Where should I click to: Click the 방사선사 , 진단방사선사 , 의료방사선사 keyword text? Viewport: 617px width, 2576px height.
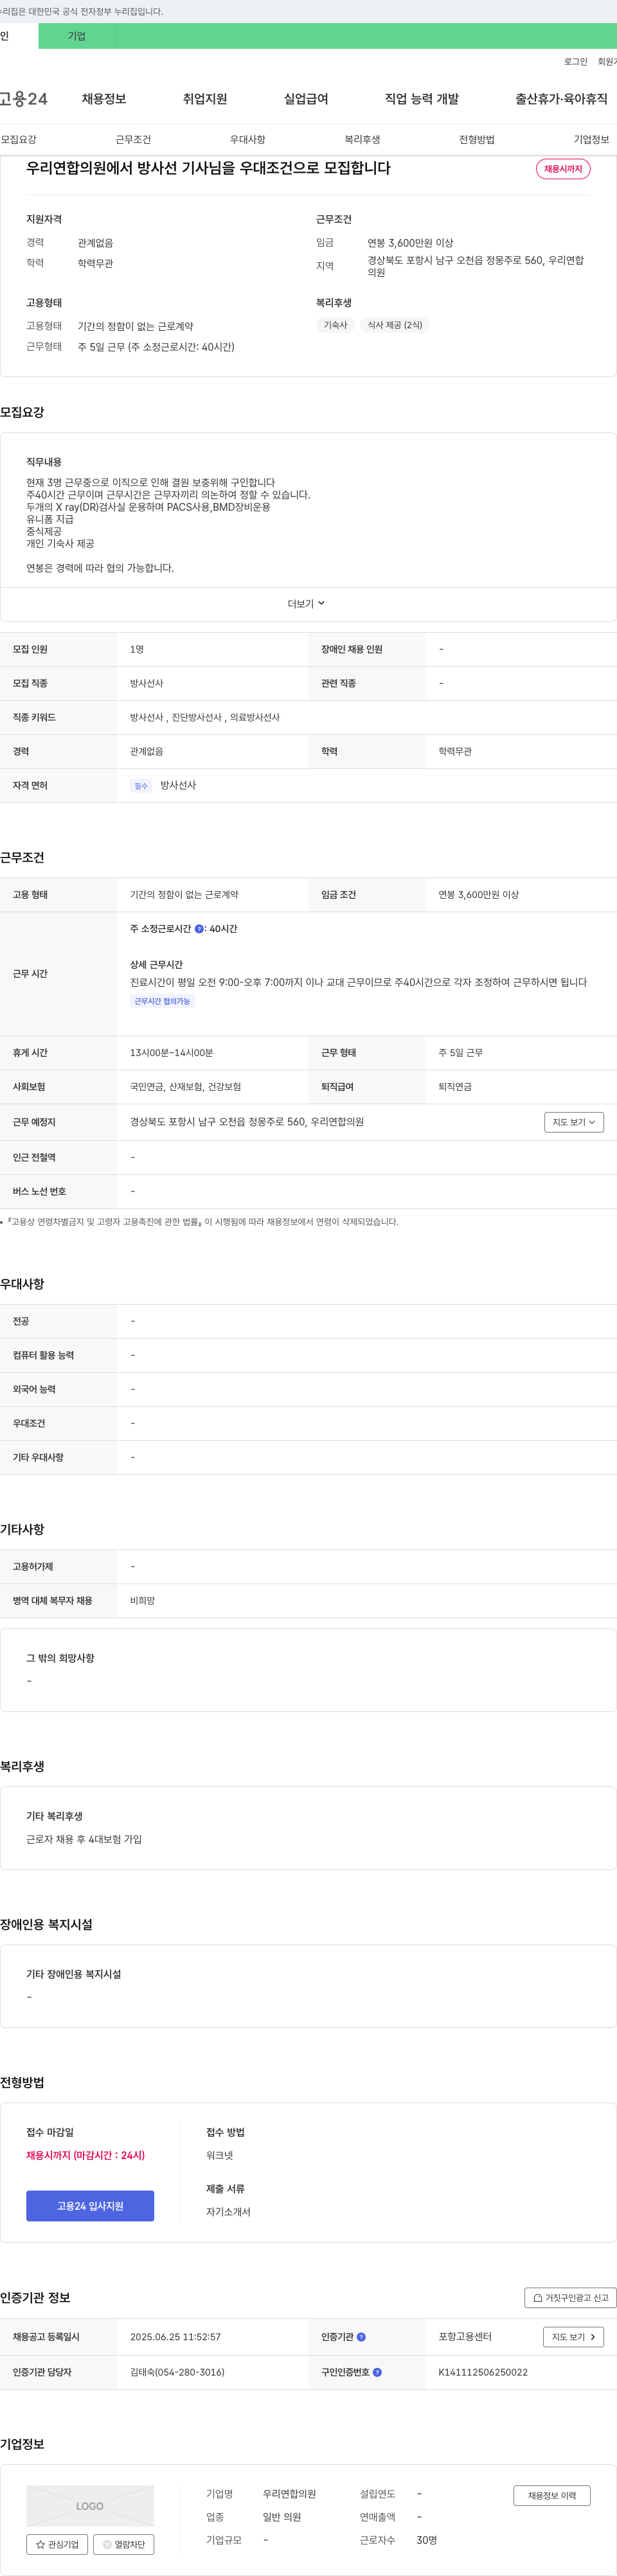tap(205, 718)
